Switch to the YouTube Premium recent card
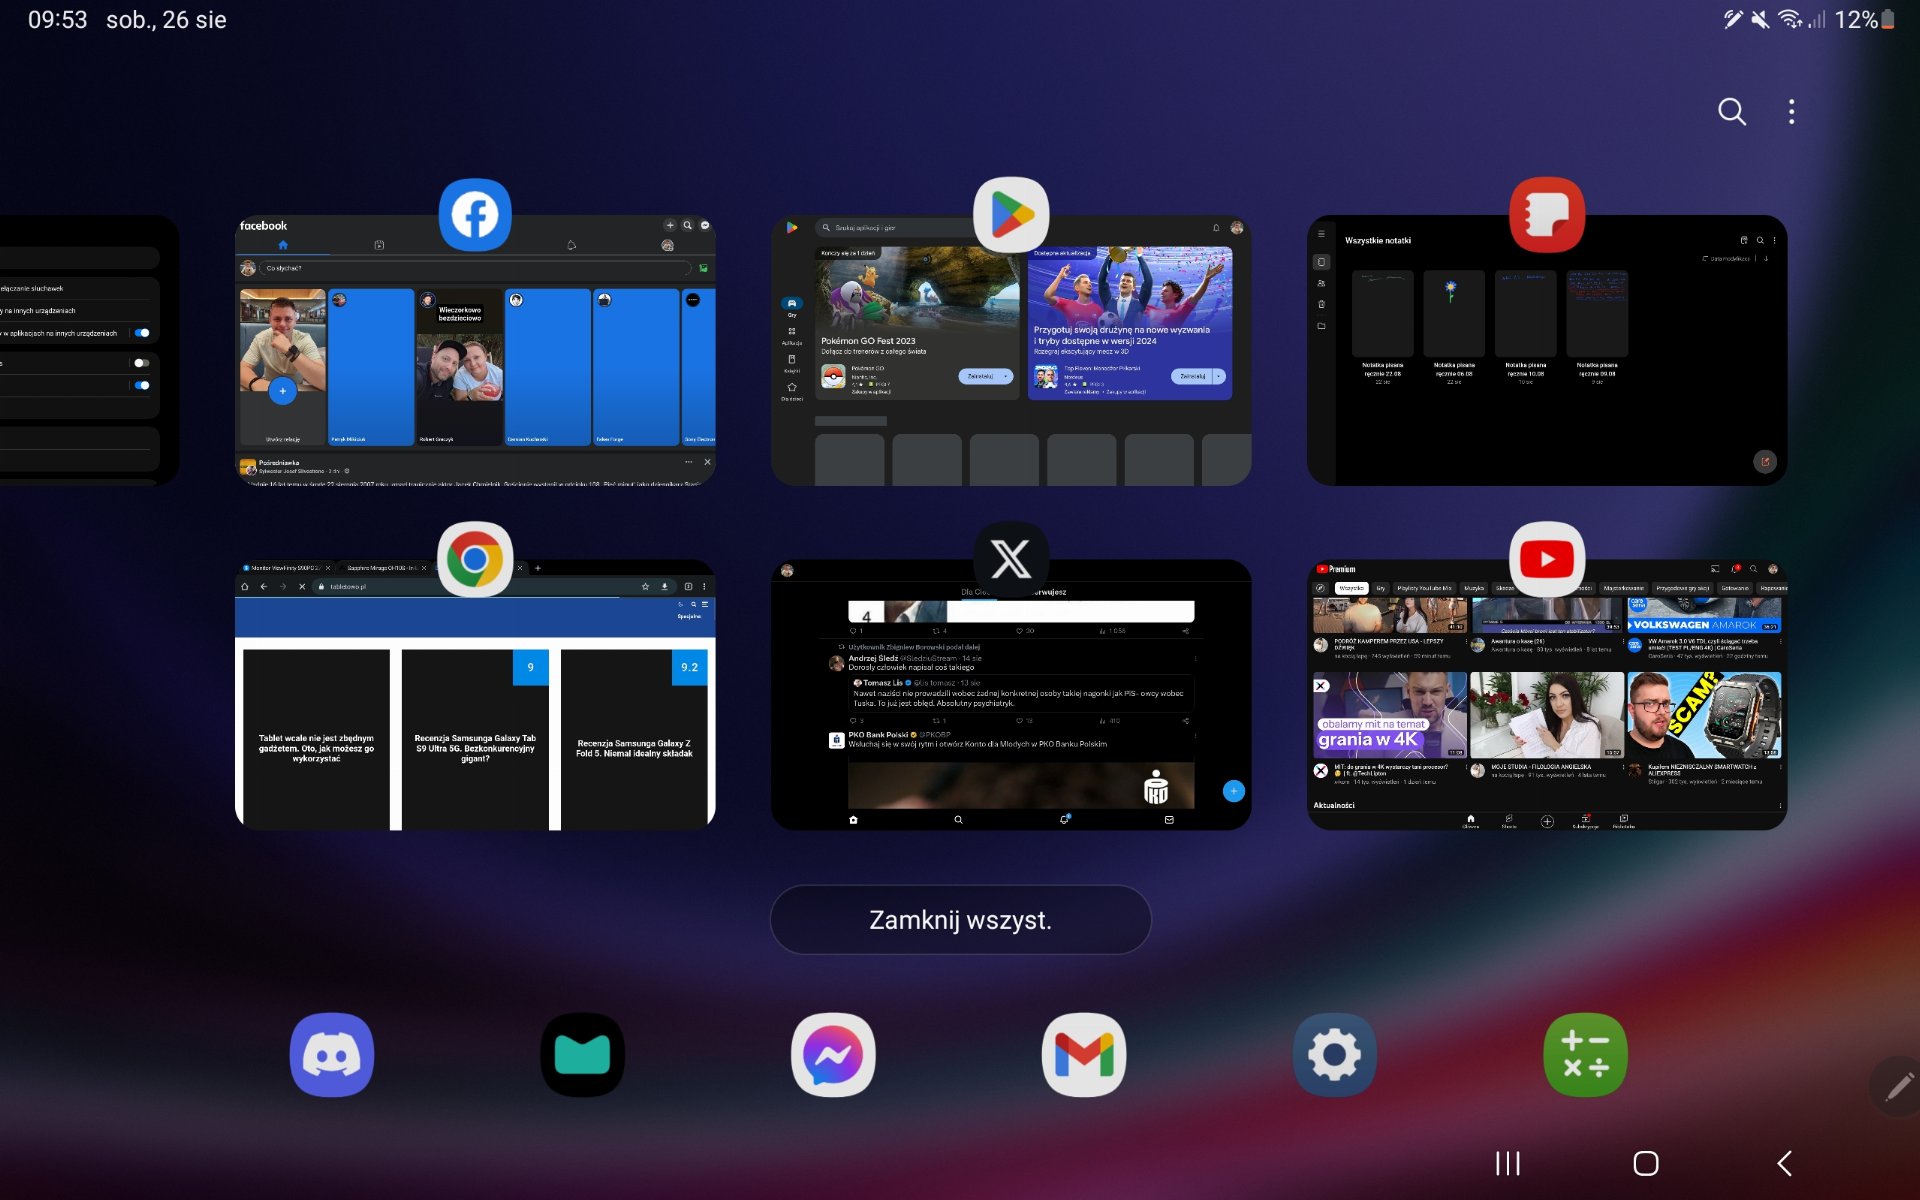The height and width of the screenshot is (1200, 1920). 1547,695
